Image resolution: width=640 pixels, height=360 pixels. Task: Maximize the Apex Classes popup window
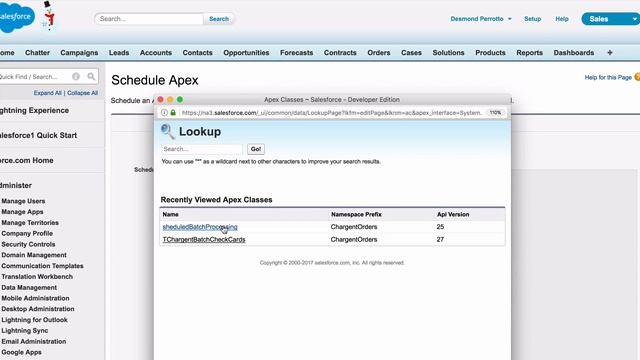pos(180,100)
